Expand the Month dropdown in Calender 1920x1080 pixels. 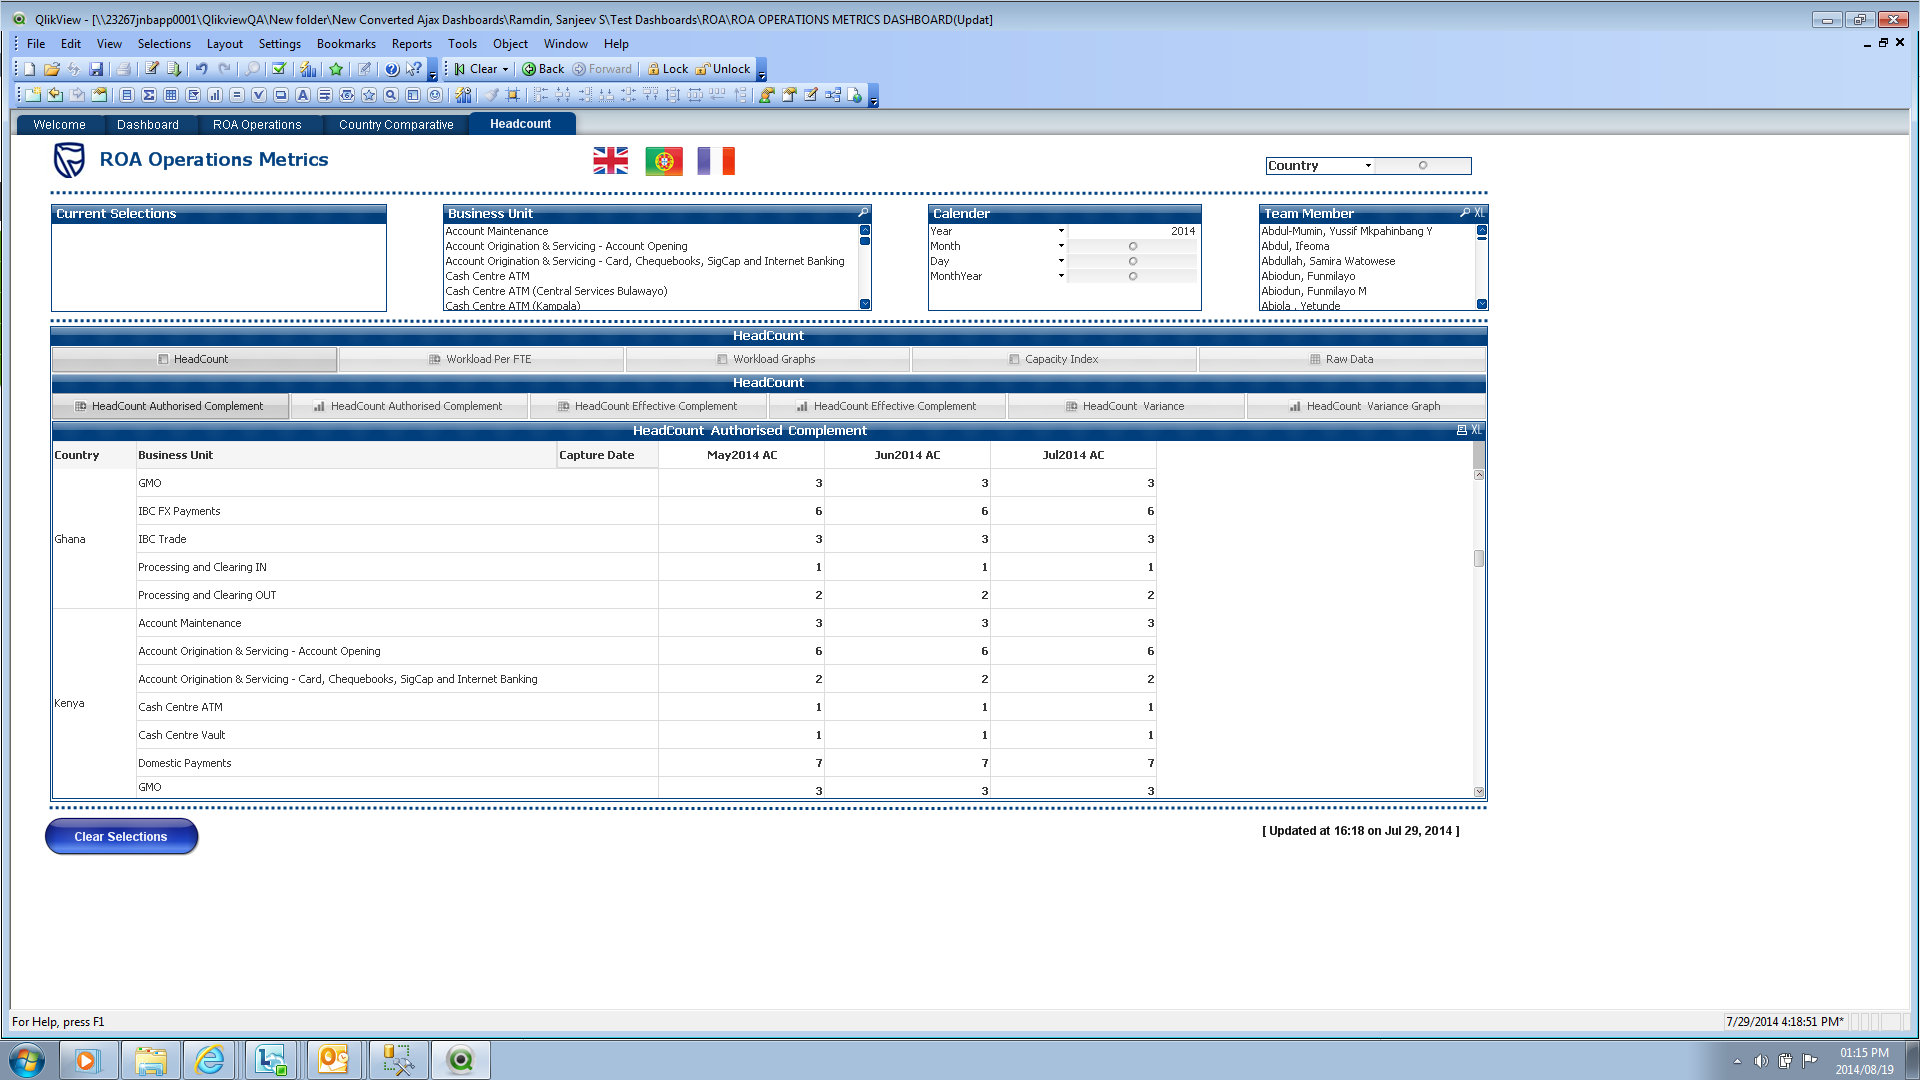tap(1061, 246)
